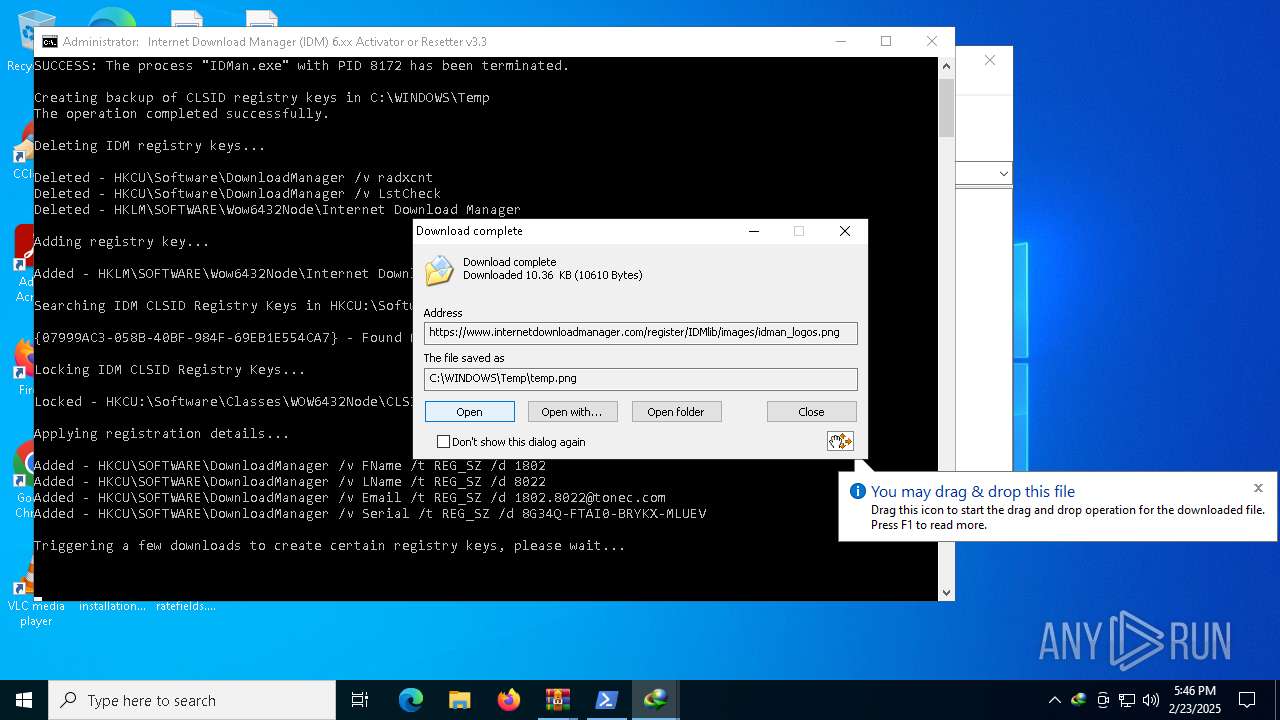This screenshot has height=720, width=1280.
Task: Click the console vertical scrollbar thumb
Action: (946, 108)
